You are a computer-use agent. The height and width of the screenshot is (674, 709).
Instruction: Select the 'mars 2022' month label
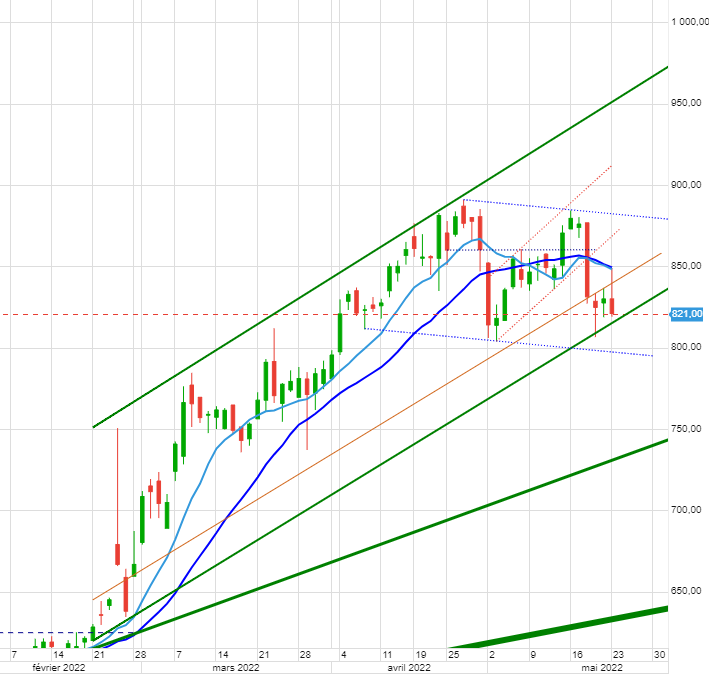[x=235, y=666]
